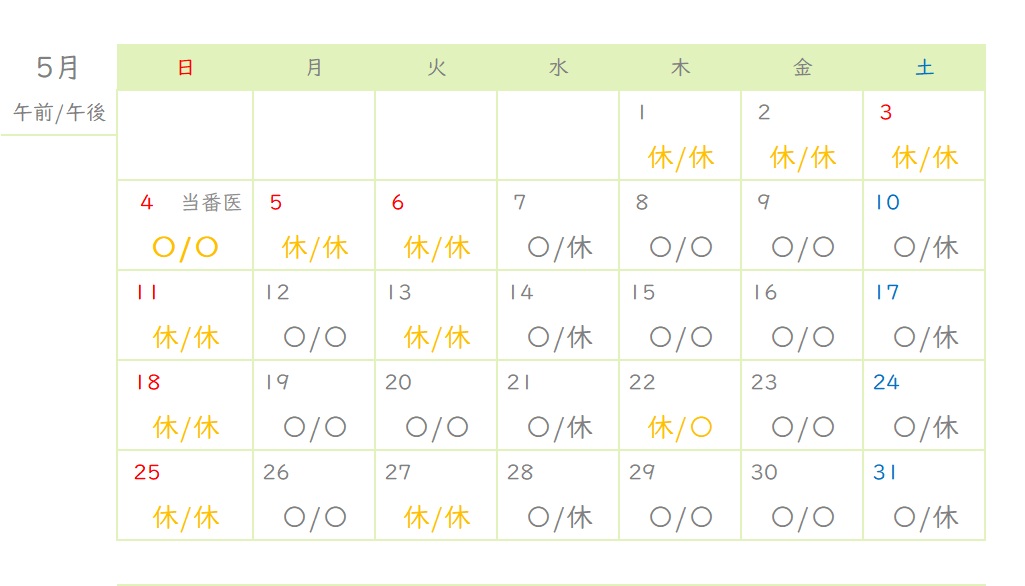This screenshot has width=1025, height=586.
Task: Click the 休/休 status on May 27
Action: 437,518
